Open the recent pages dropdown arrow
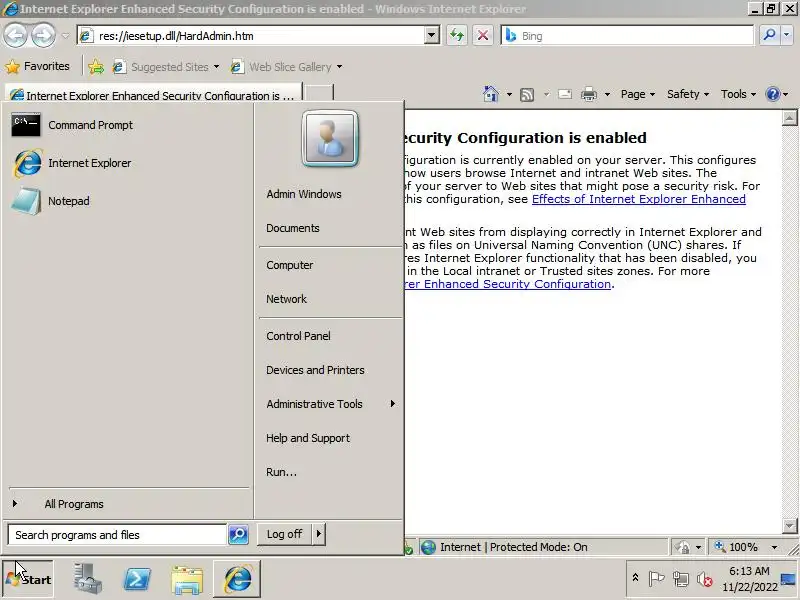The image size is (800, 600). (x=65, y=36)
